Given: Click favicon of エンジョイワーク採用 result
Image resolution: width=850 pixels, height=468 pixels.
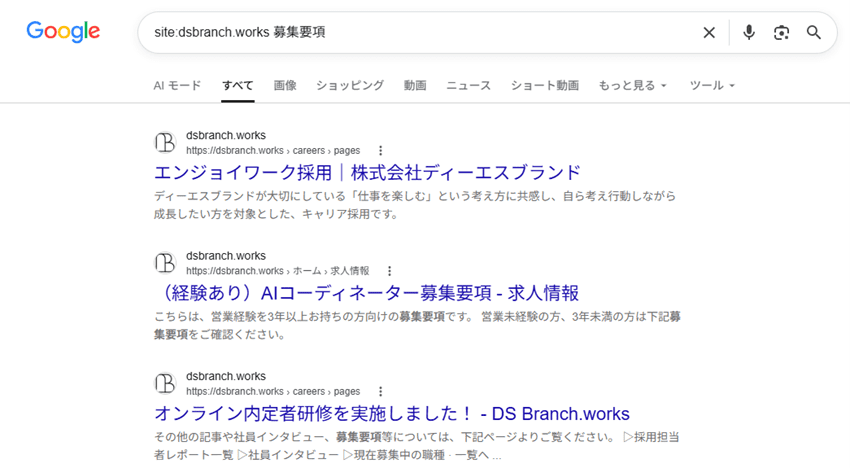Looking at the screenshot, I should (x=165, y=143).
